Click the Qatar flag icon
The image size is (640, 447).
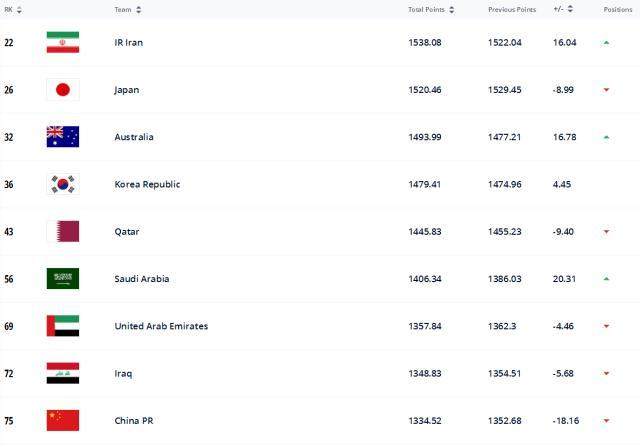pyautogui.click(x=62, y=232)
